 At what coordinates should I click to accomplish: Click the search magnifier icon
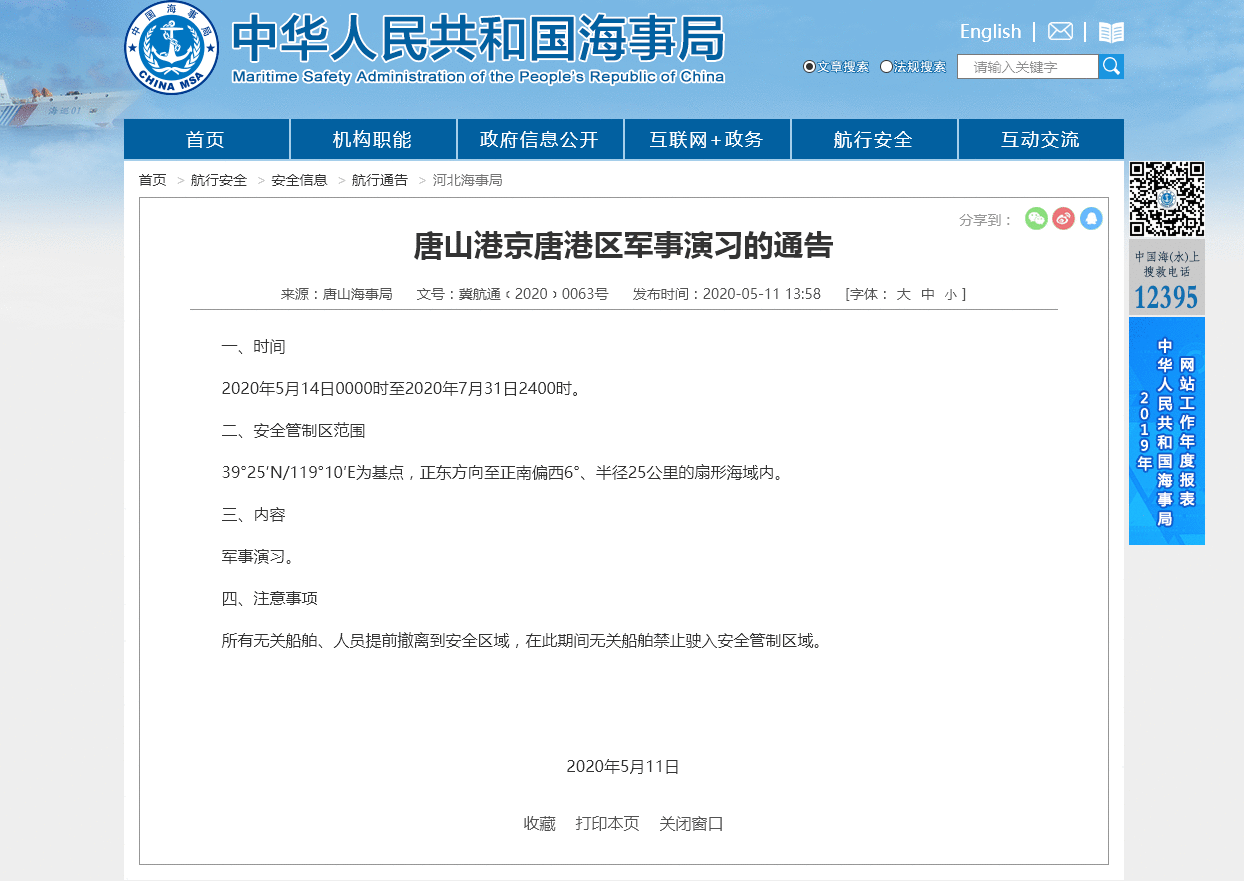[1111, 66]
